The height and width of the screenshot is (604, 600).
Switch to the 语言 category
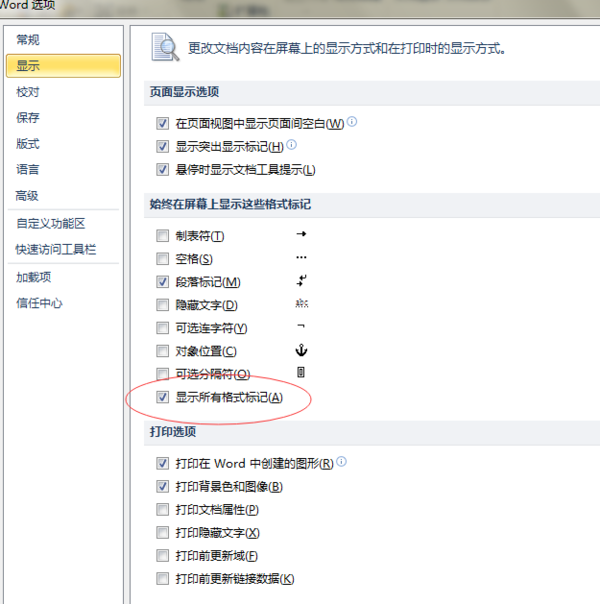(27, 169)
